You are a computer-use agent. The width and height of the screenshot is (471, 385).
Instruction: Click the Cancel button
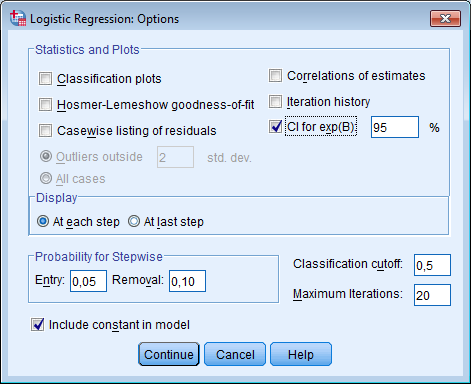point(235,354)
